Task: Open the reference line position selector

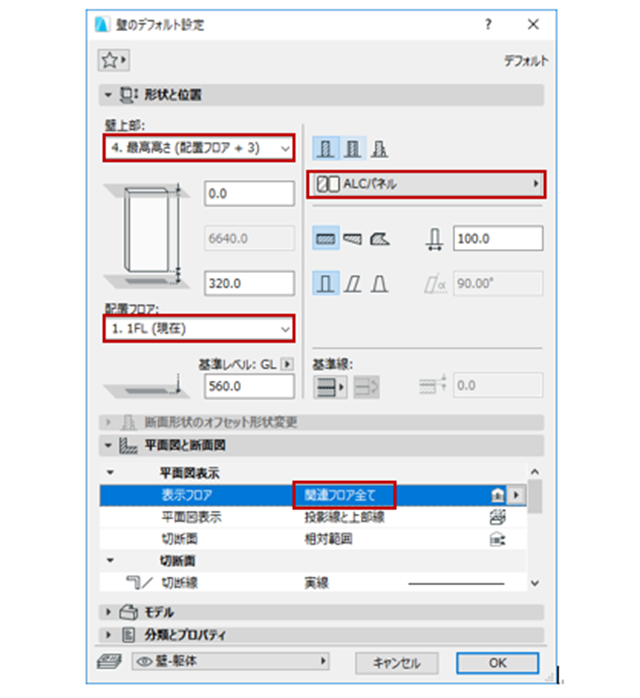Action: point(330,386)
